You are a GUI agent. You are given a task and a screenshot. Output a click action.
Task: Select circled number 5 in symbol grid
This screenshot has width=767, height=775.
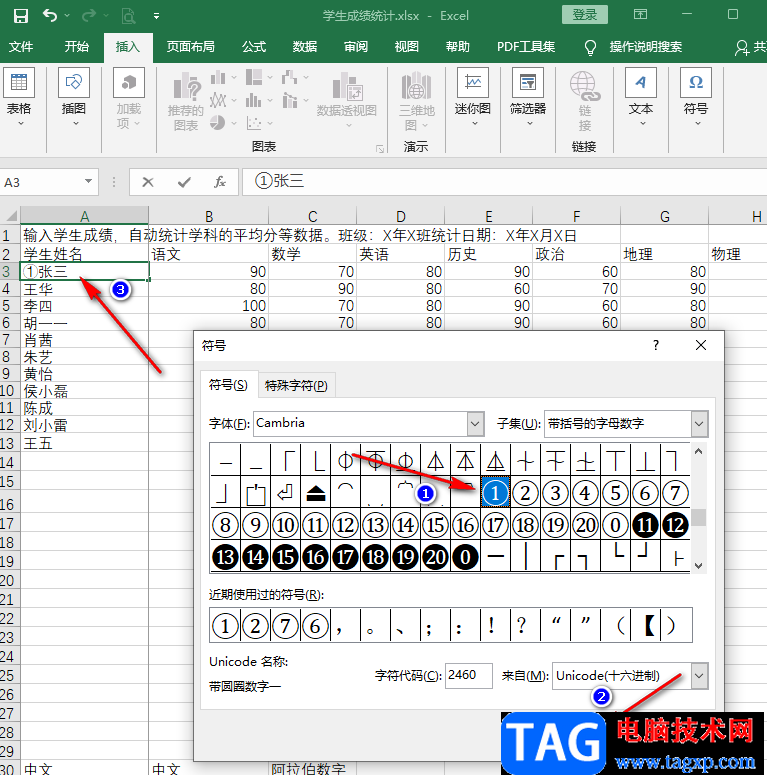(615, 493)
